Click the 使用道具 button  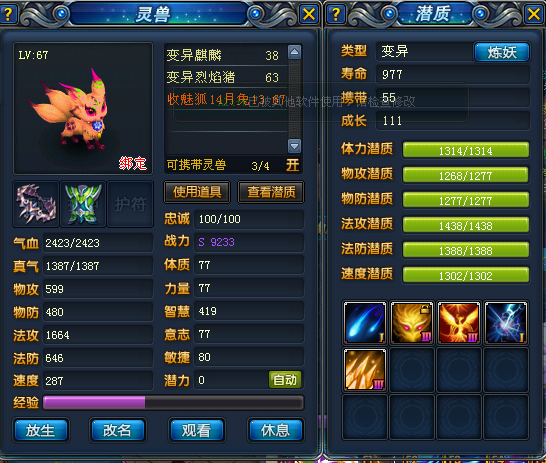coord(197,192)
